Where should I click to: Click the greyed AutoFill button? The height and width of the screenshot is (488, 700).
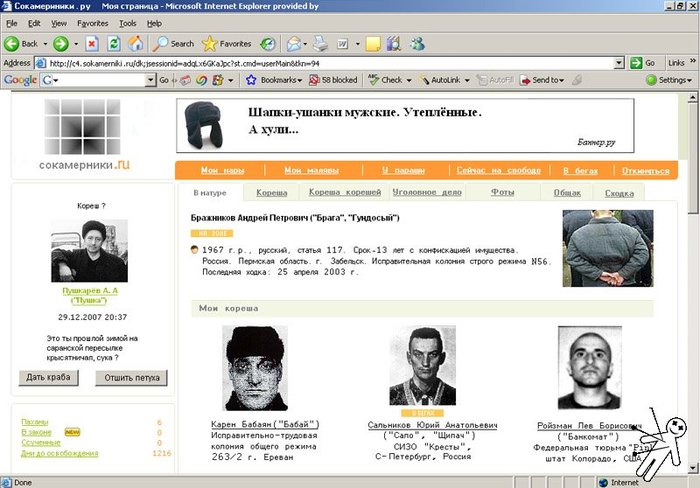(x=495, y=80)
